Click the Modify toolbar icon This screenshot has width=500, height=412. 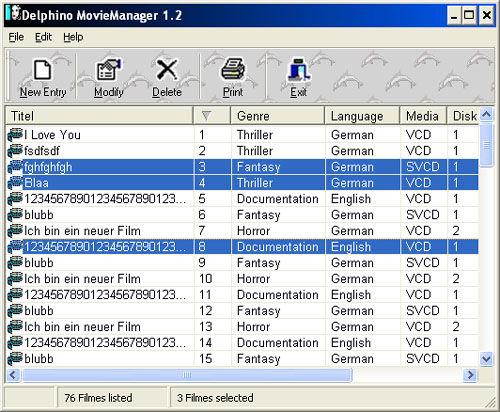(109, 69)
